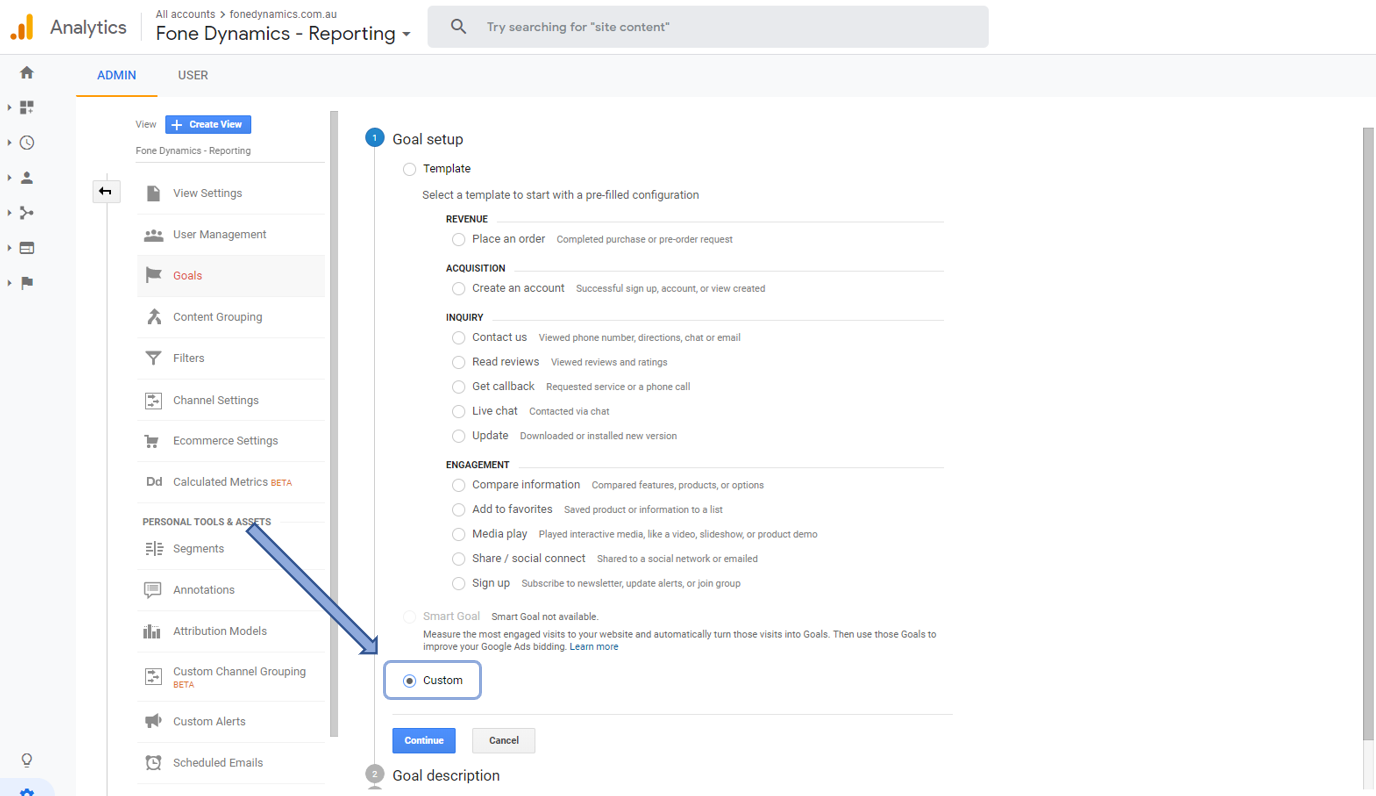Select the Get callback radio button
Screen dimensions: 1376x796
pyautogui.click(x=458, y=387)
